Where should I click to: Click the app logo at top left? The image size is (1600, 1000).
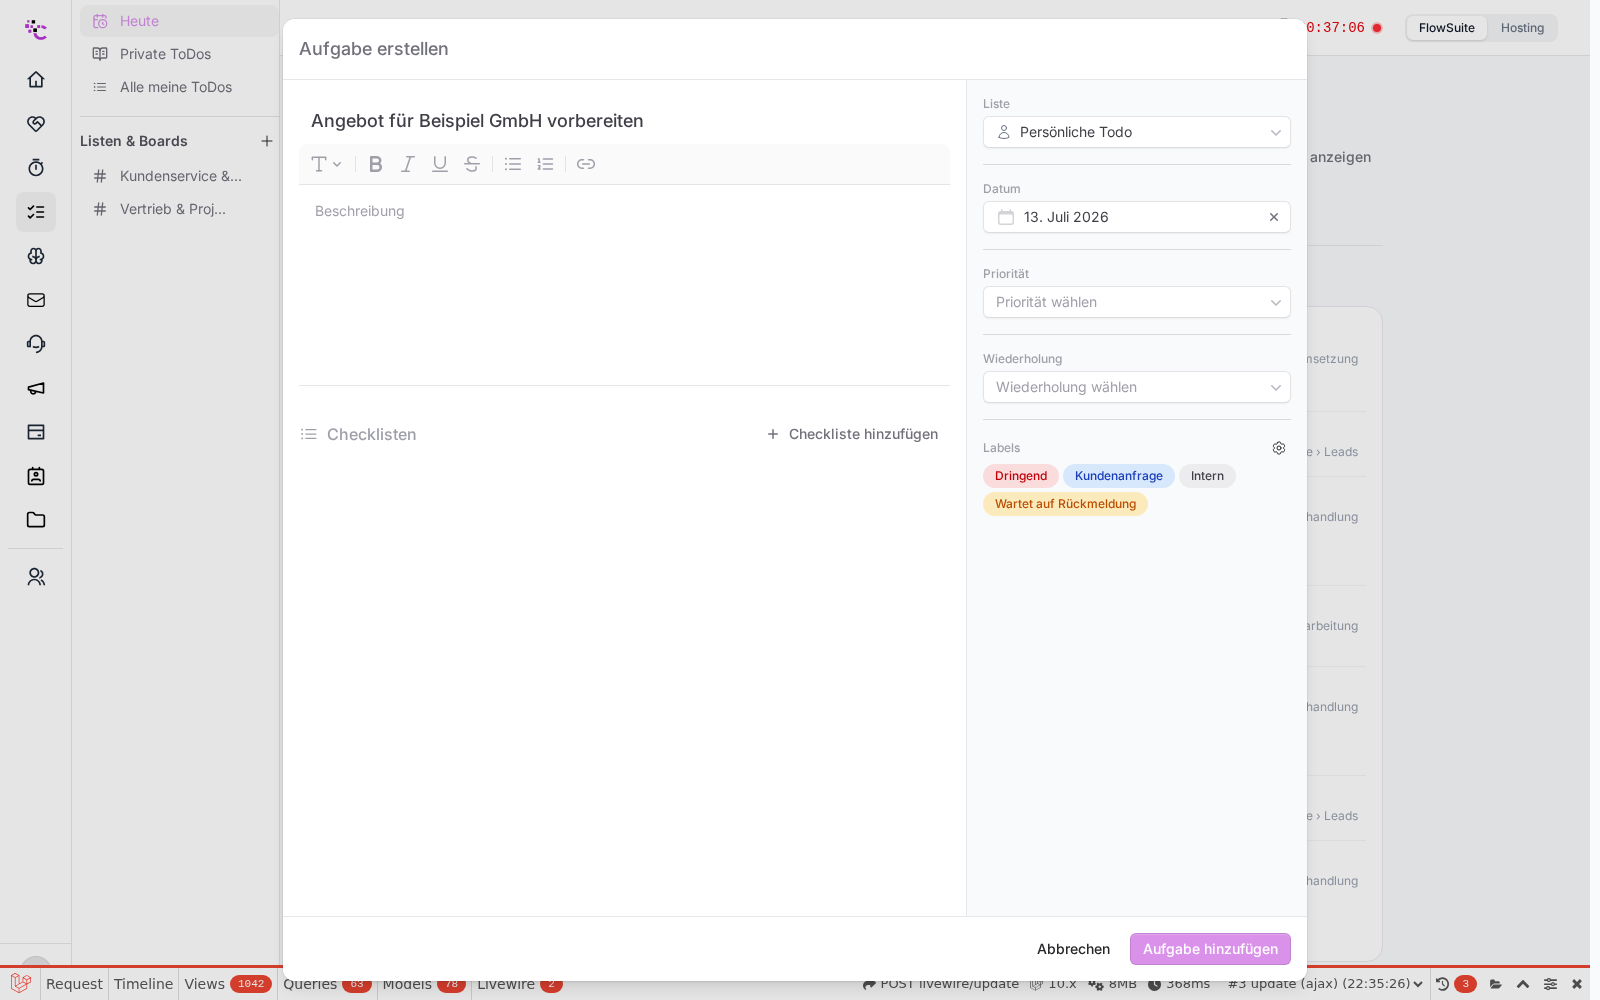pos(36,29)
